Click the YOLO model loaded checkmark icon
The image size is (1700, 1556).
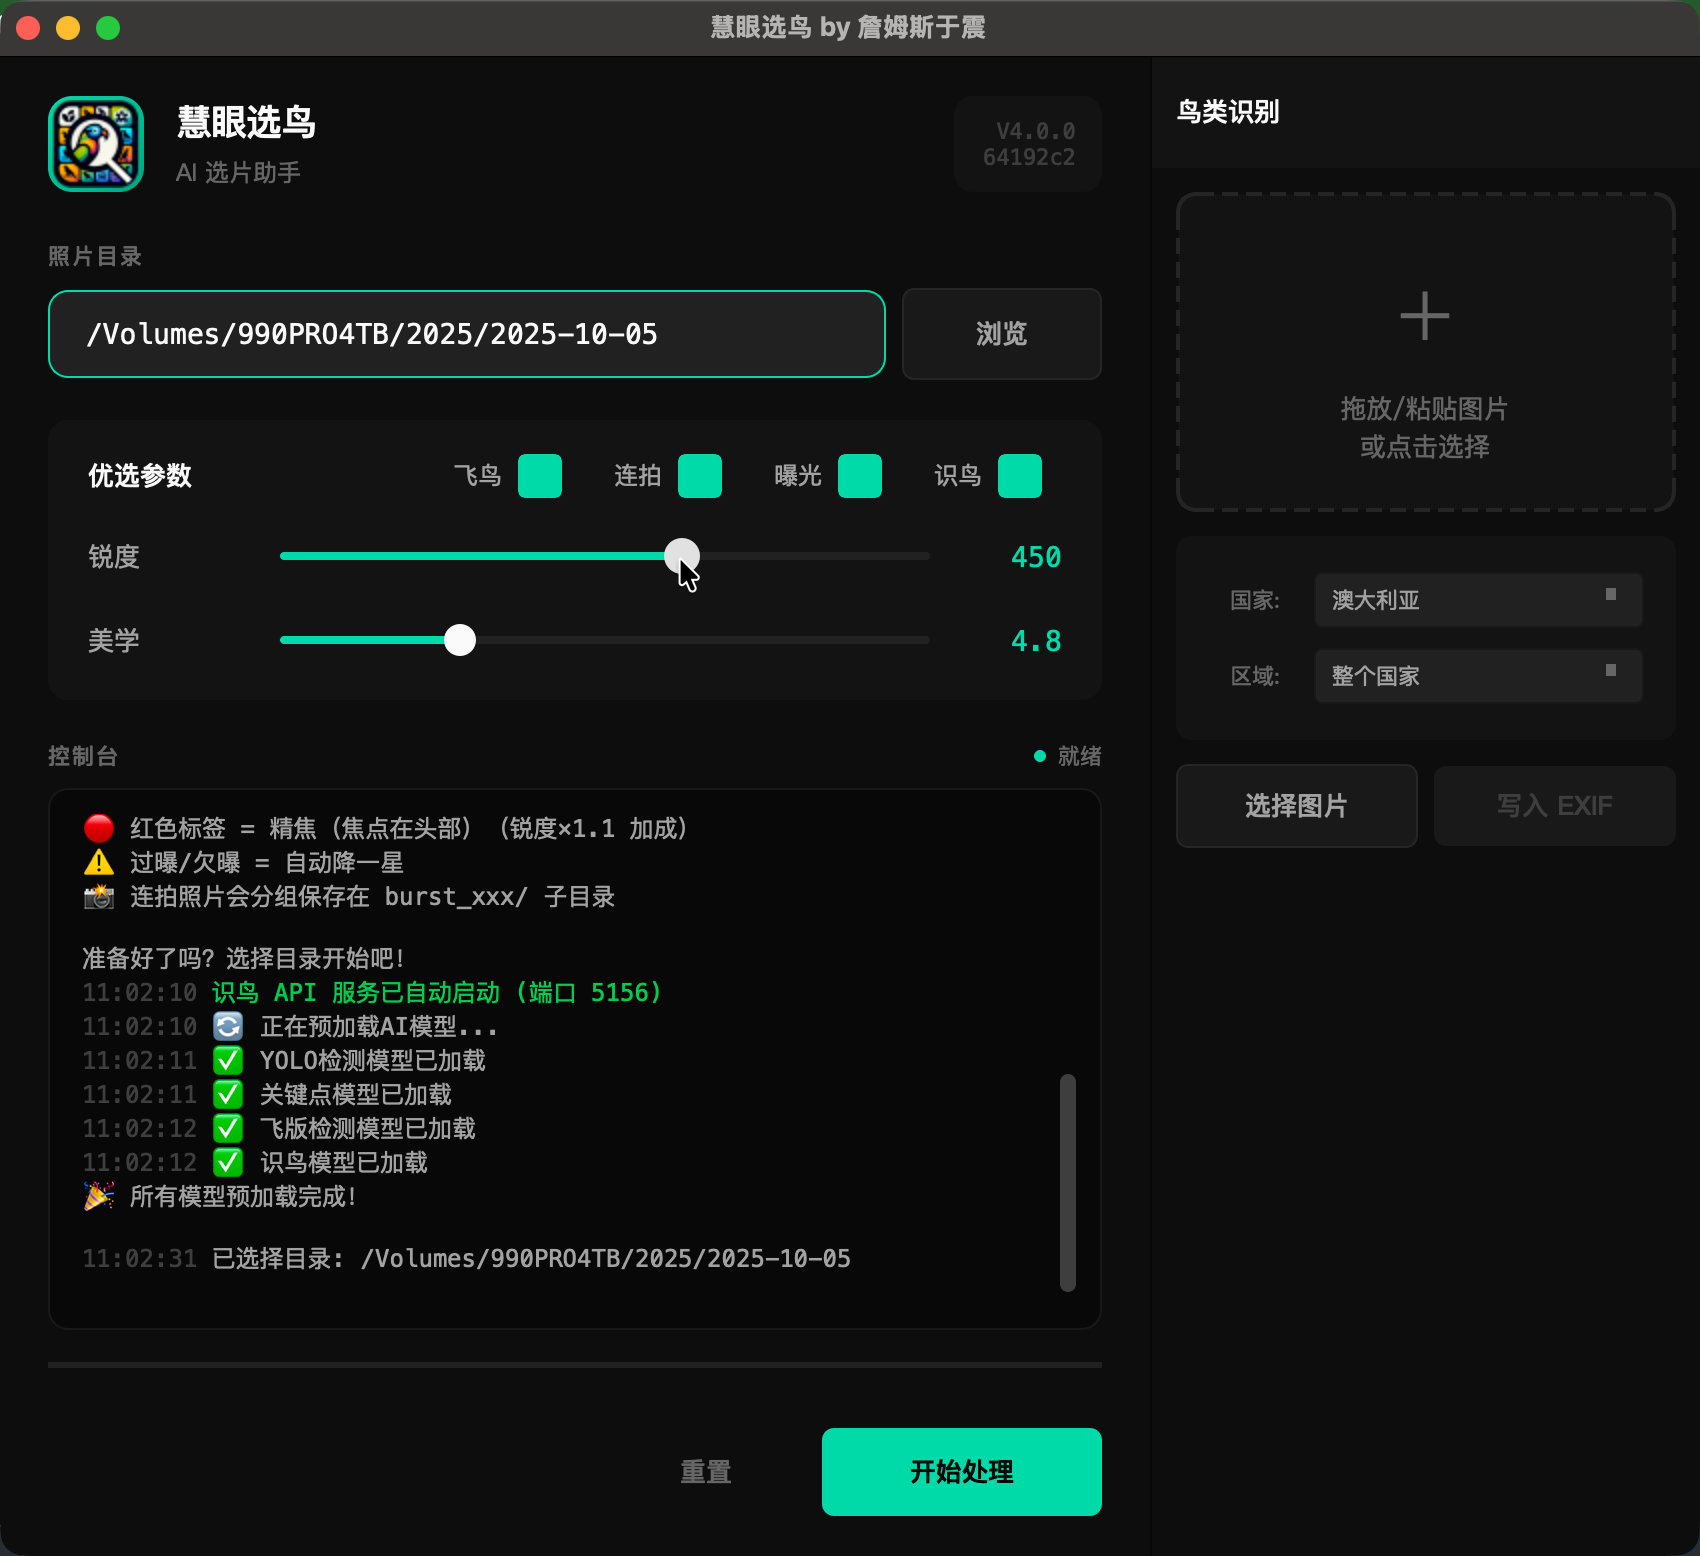click(227, 1060)
